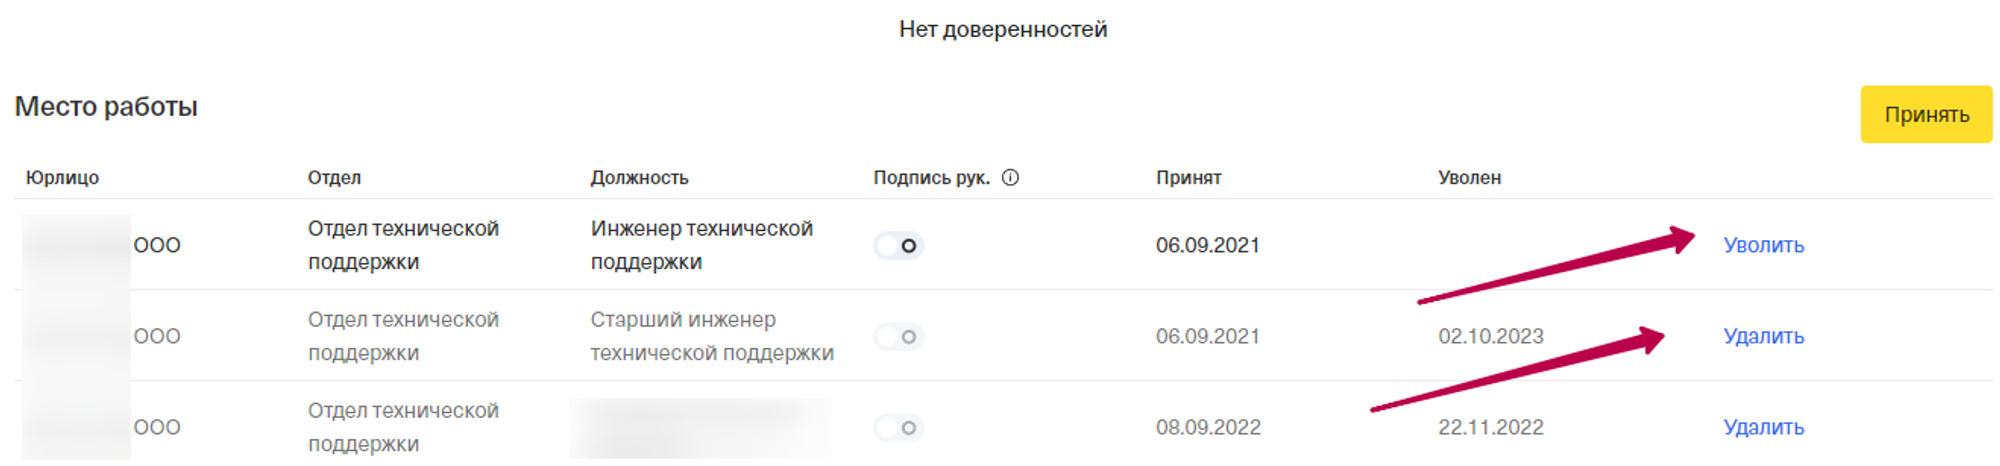Click Удалить for the 02.10.2023 dismissal row
Screen dimensions: 2000x466
pyautogui.click(x=1763, y=337)
